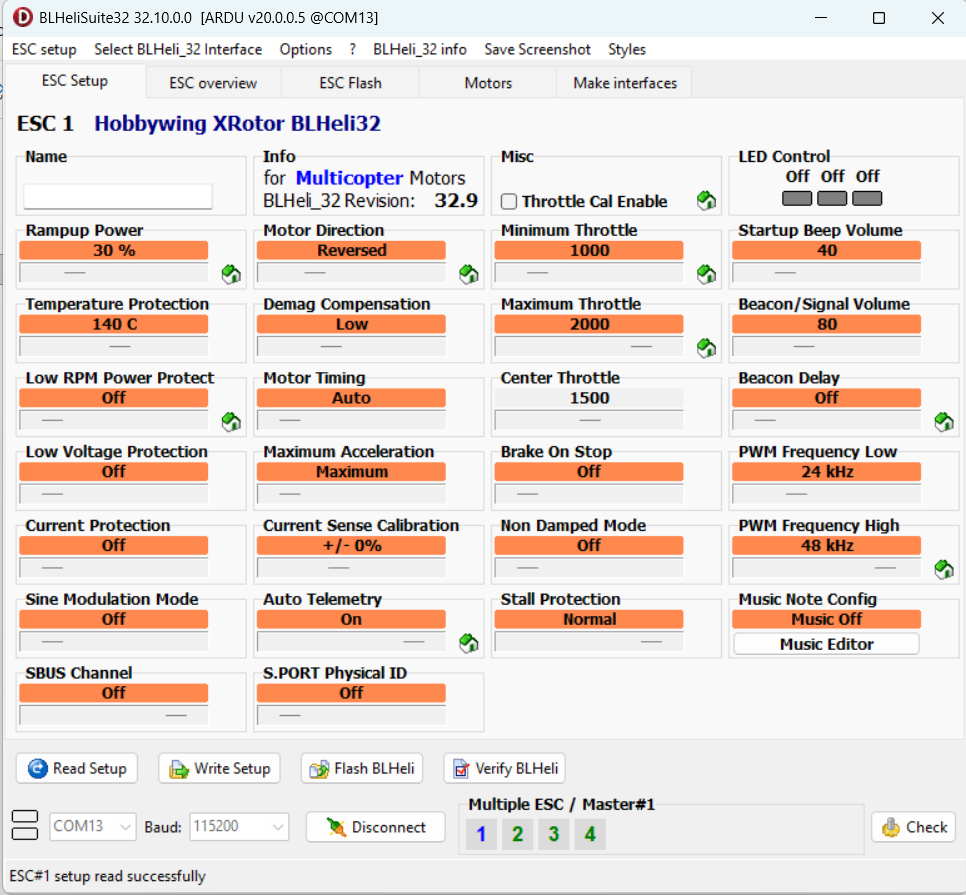Image resolution: width=966 pixels, height=895 pixels.
Task: Open the Select BLHeli_32 Interface menu
Action: (x=178, y=49)
